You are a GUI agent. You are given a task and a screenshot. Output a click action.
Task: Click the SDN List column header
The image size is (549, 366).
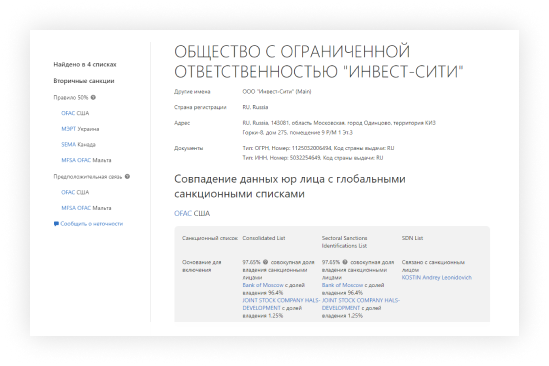(412, 238)
